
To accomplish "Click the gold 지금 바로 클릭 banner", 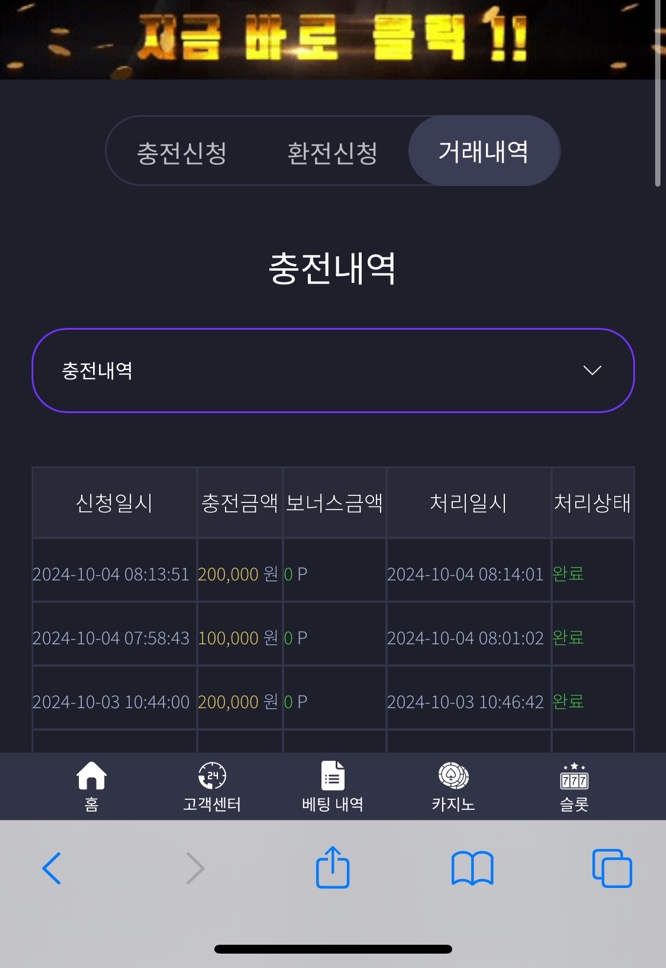I will (333, 39).
